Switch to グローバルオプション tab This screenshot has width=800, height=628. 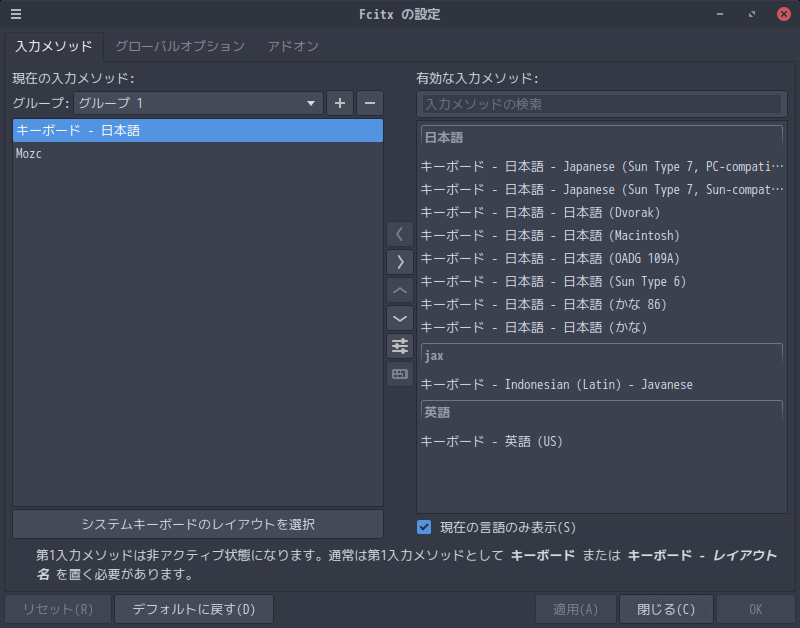click(180, 46)
